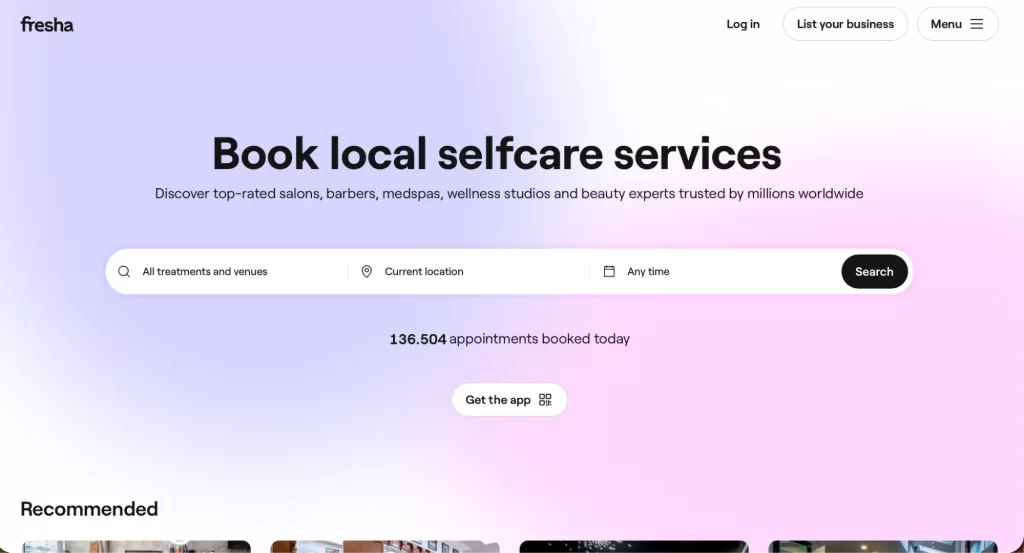
Task: Open the first Recommended venue thumbnail
Action: click(136, 546)
